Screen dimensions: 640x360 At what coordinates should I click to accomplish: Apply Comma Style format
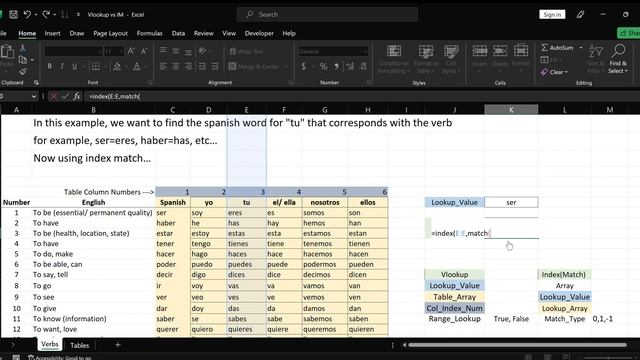pyautogui.click(x=336, y=66)
